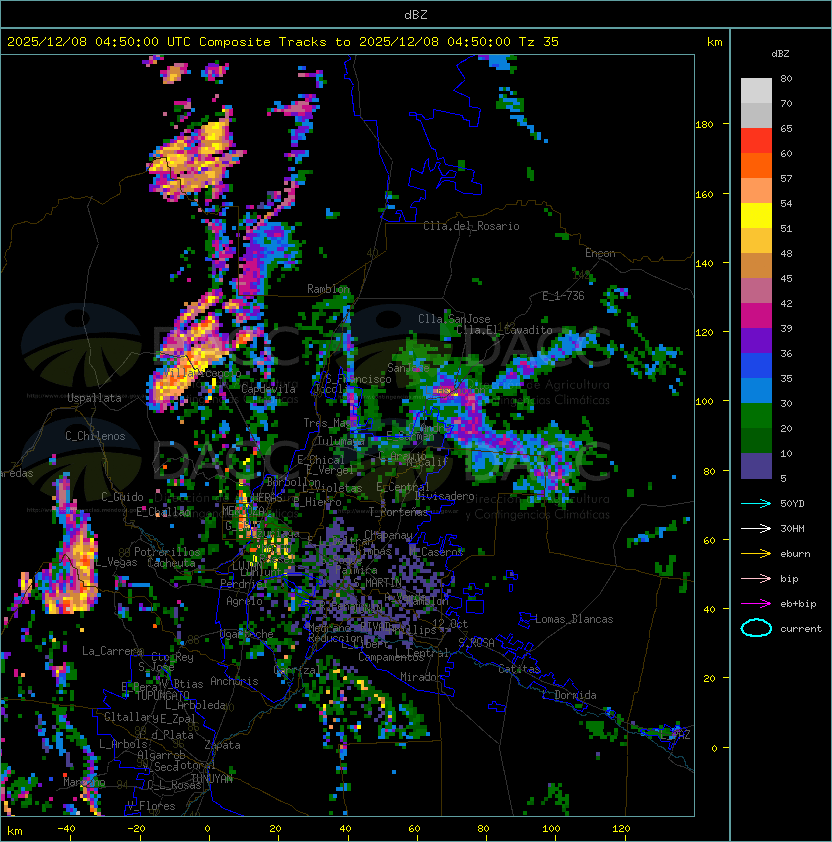Click the Encon label on the map
This screenshot has width=832, height=842.
coord(600,253)
